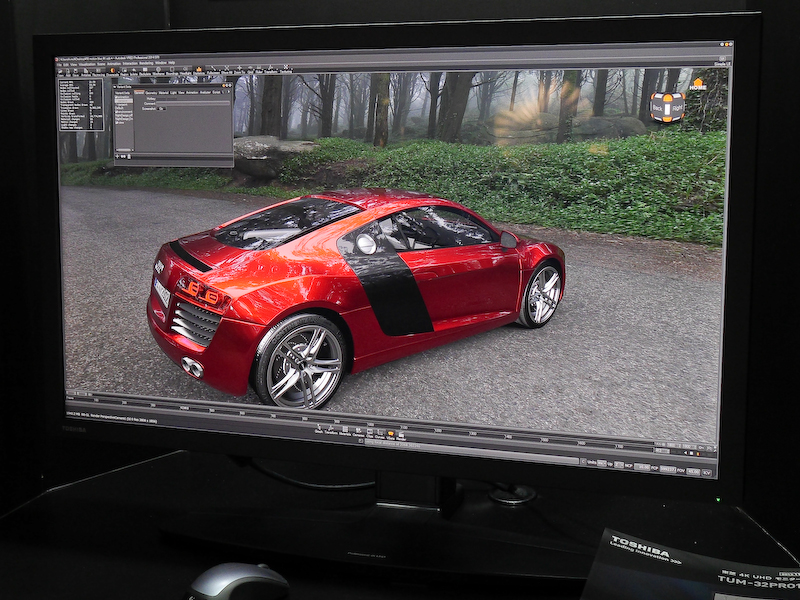The width and height of the screenshot is (800, 600).
Task: Toggle the Boundings toolbar icon
Action: pos(172,71)
